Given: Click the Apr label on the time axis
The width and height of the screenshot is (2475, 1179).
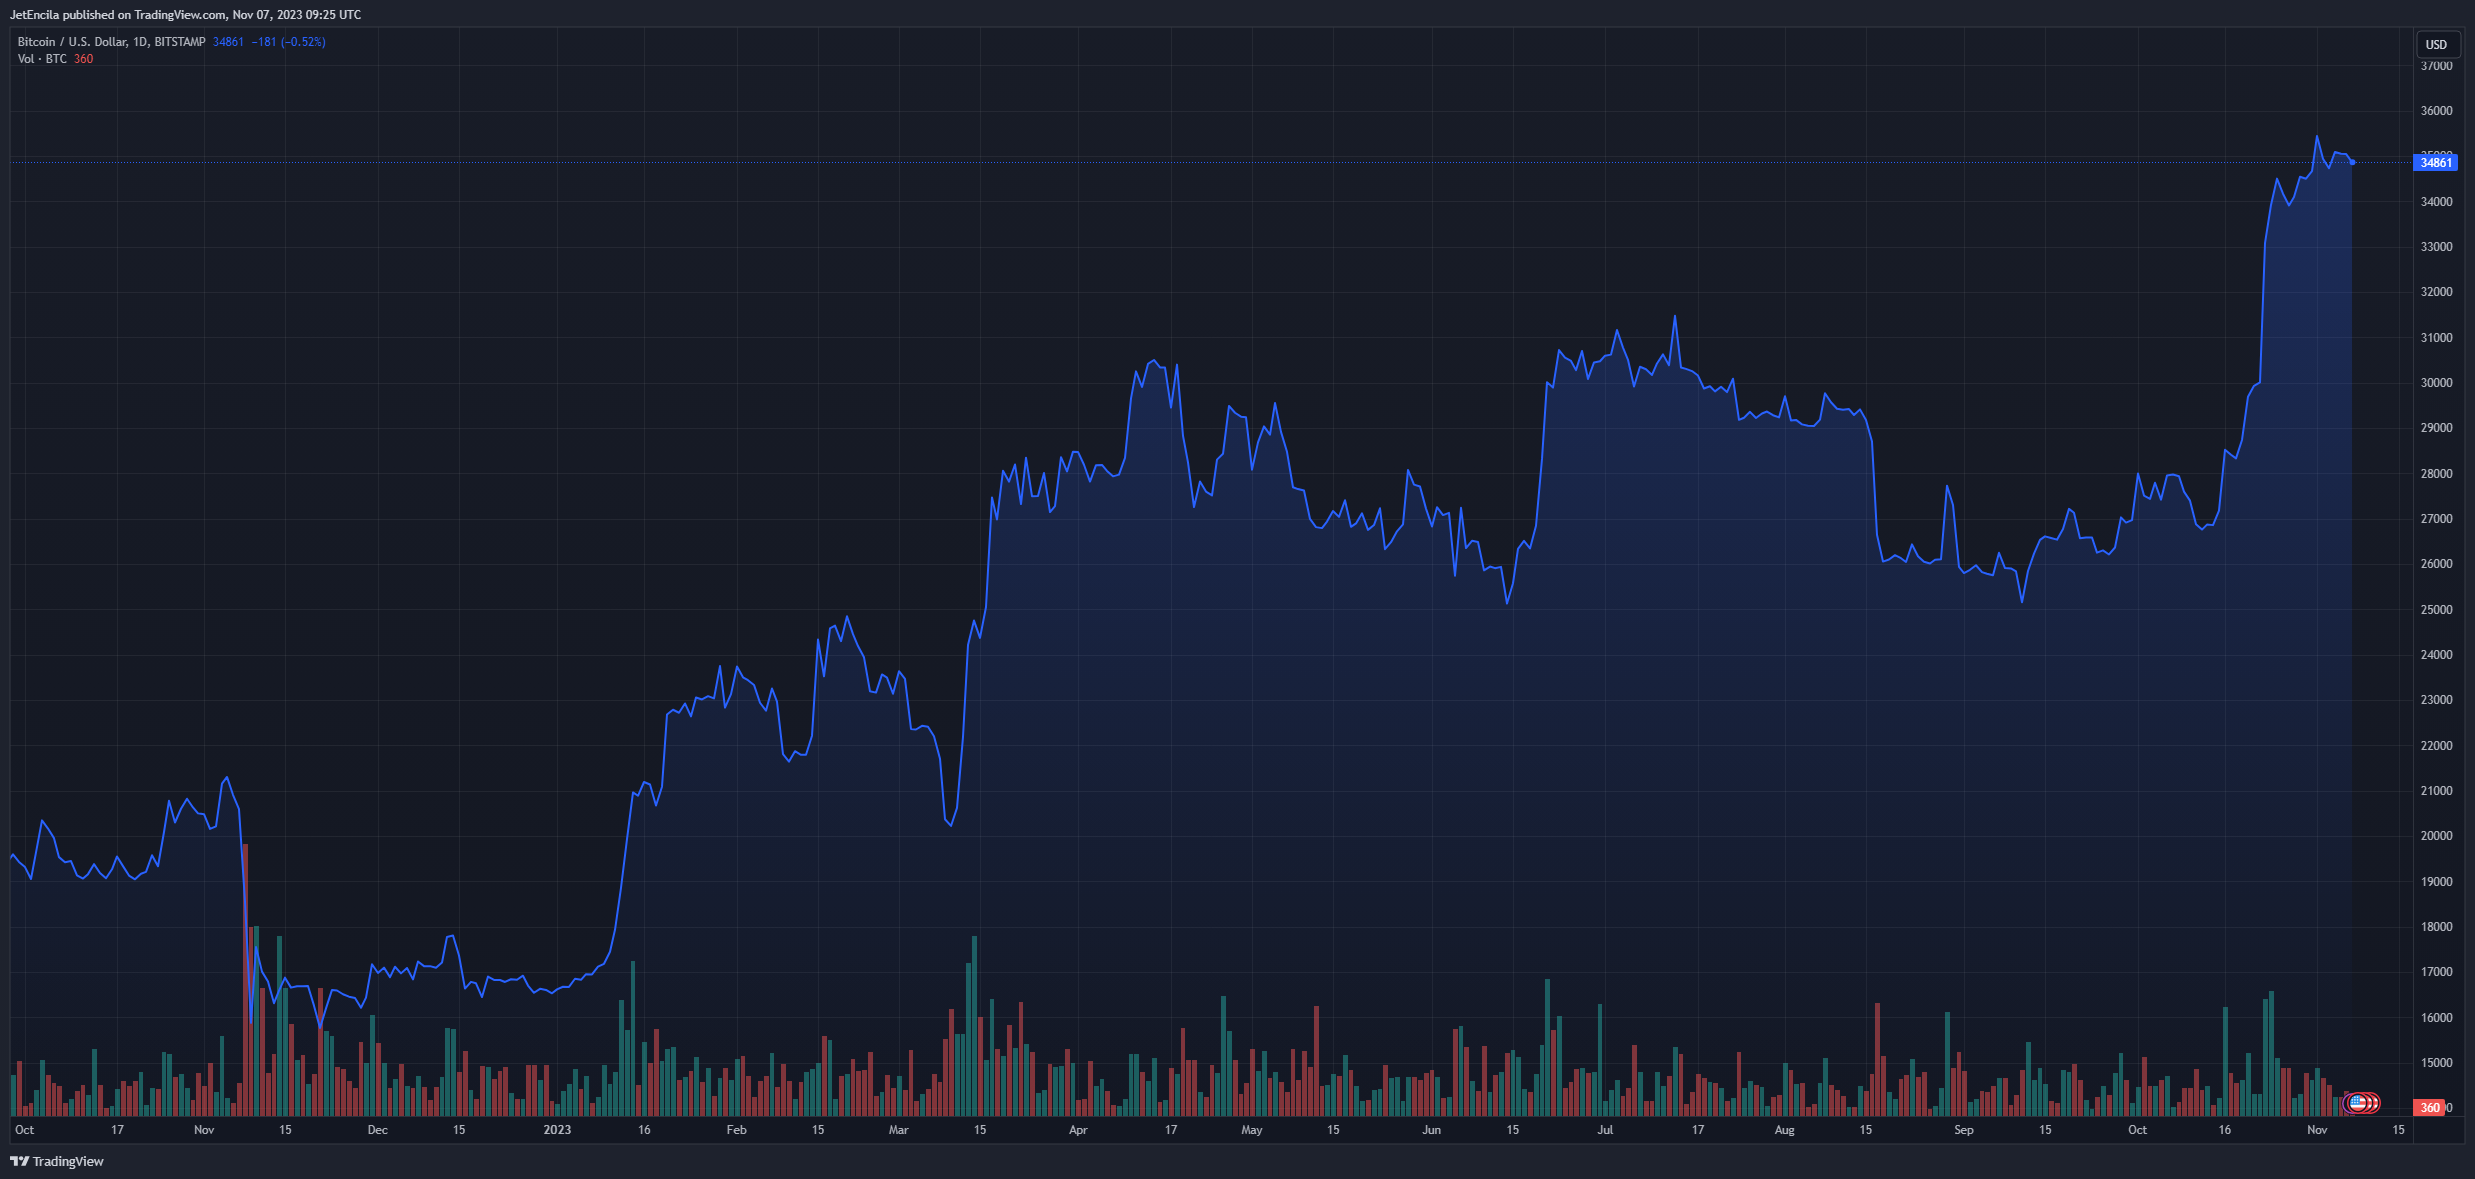Looking at the screenshot, I should tap(1078, 1130).
